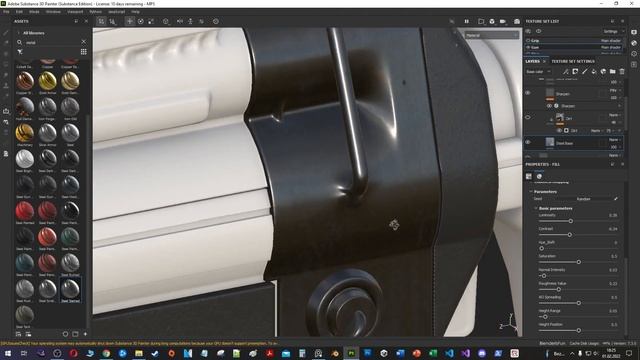Go back using the All libraries chevron

coord(18,33)
